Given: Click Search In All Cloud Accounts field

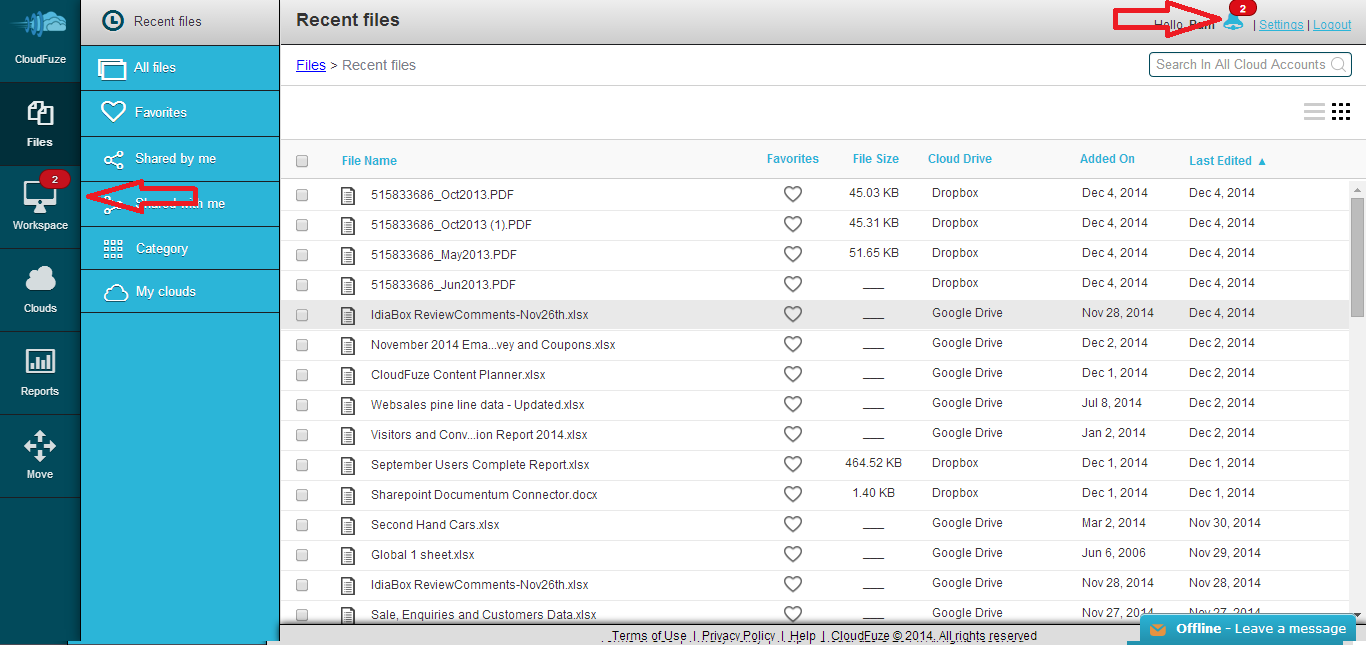Looking at the screenshot, I should point(1250,64).
